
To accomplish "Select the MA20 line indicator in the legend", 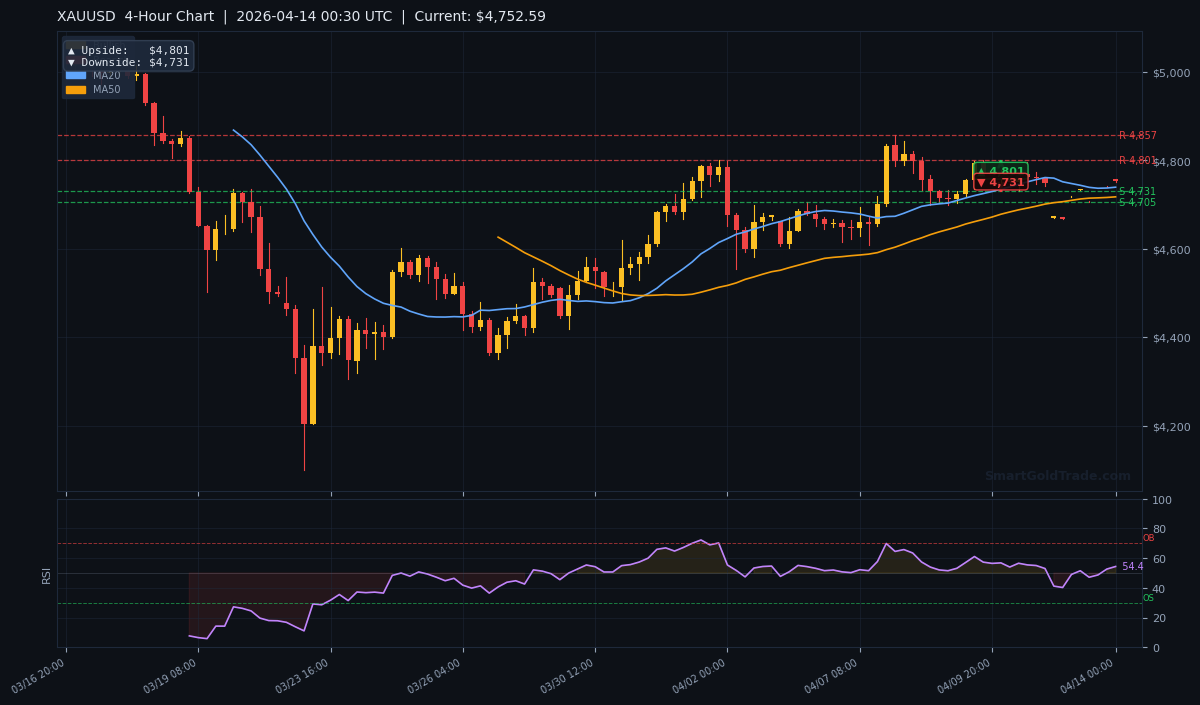I will click(x=106, y=74).
